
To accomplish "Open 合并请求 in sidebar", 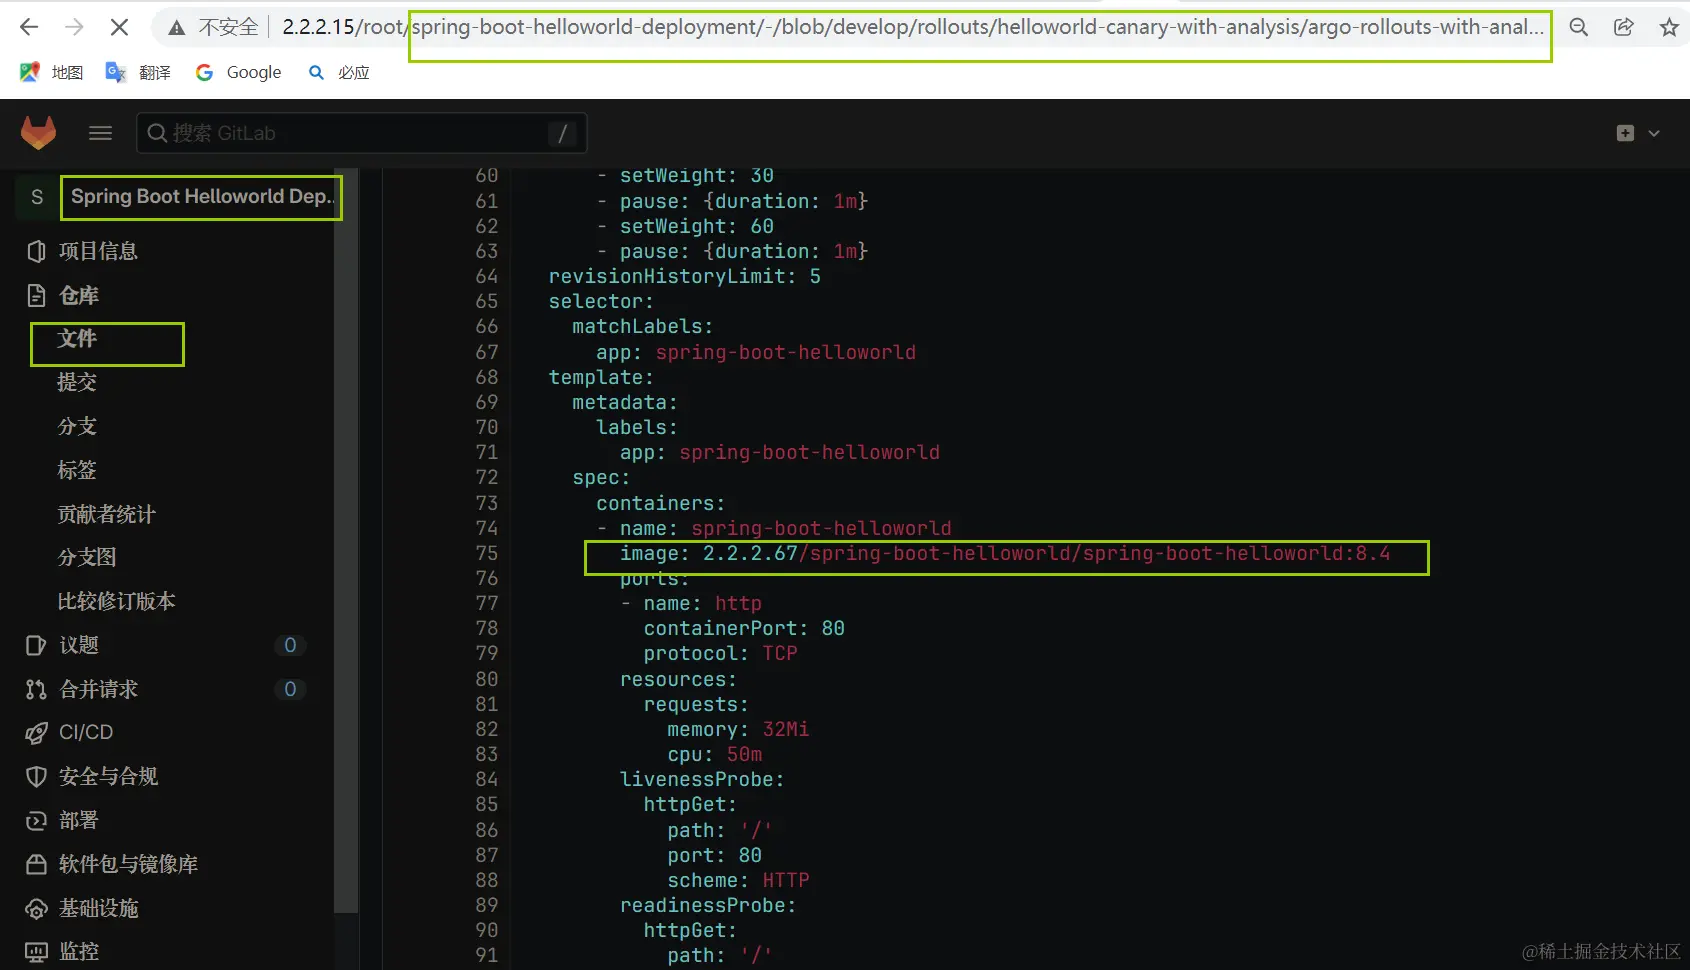I will (98, 689).
